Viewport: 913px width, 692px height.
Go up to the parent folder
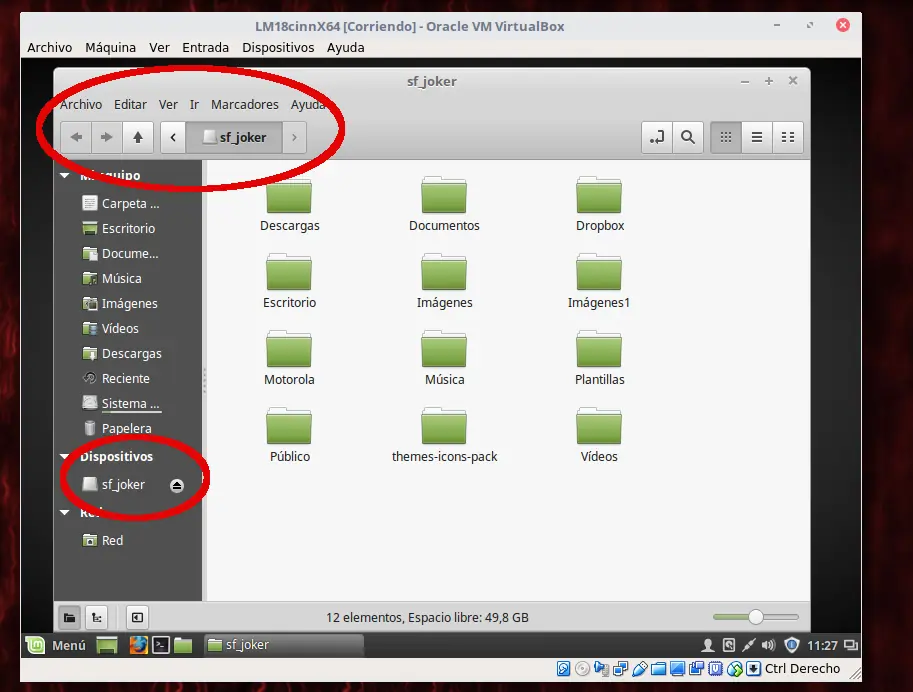138,137
